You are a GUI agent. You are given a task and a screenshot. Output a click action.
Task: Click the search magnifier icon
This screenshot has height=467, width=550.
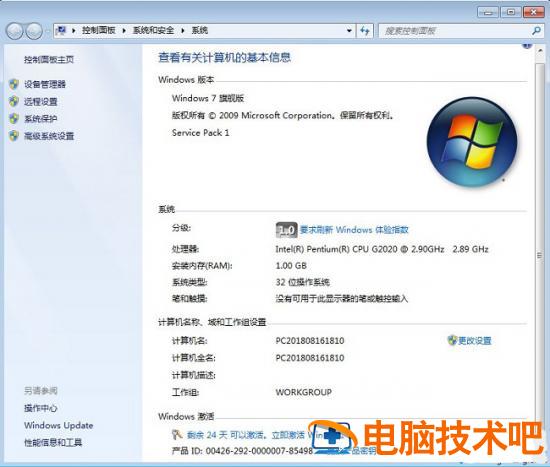[536, 31]
